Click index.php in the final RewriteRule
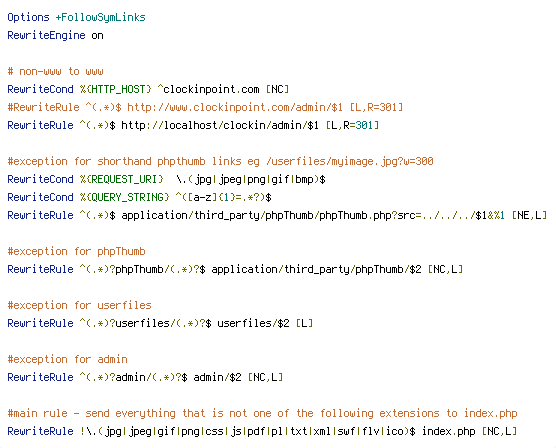The width and height of the screenshot is (556, 448). [449, 431]
